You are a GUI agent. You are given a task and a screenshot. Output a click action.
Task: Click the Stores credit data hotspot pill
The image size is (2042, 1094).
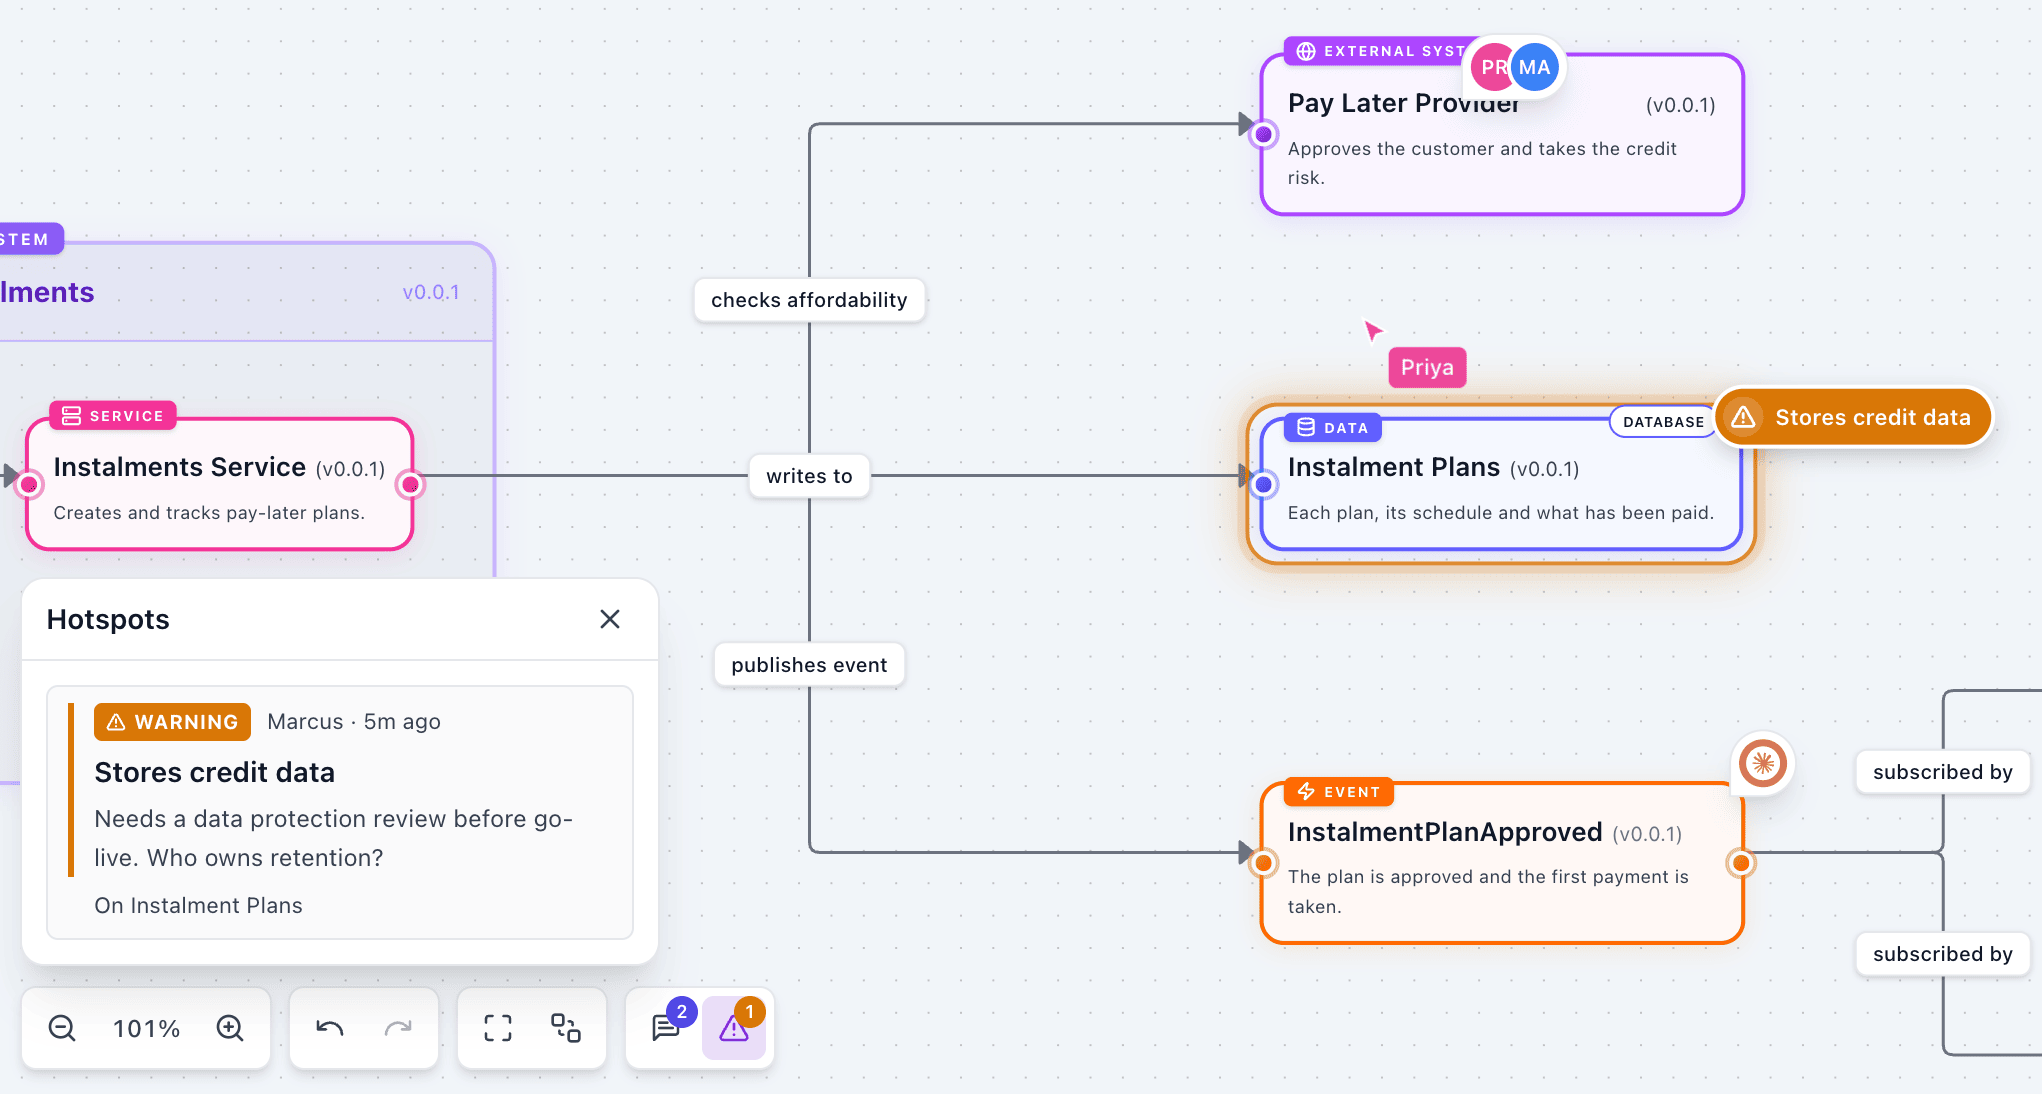pyautogui.click(x=1854, y=417)
